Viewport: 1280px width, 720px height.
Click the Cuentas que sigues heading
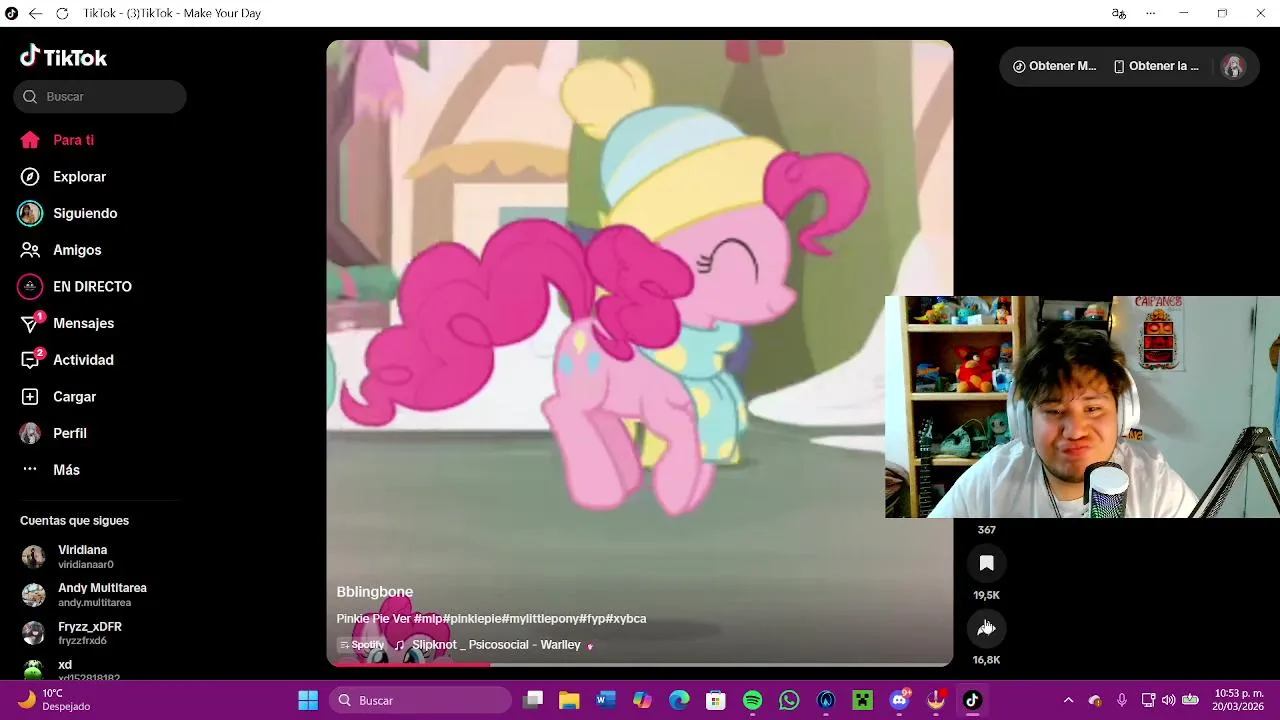pos(74,521)
